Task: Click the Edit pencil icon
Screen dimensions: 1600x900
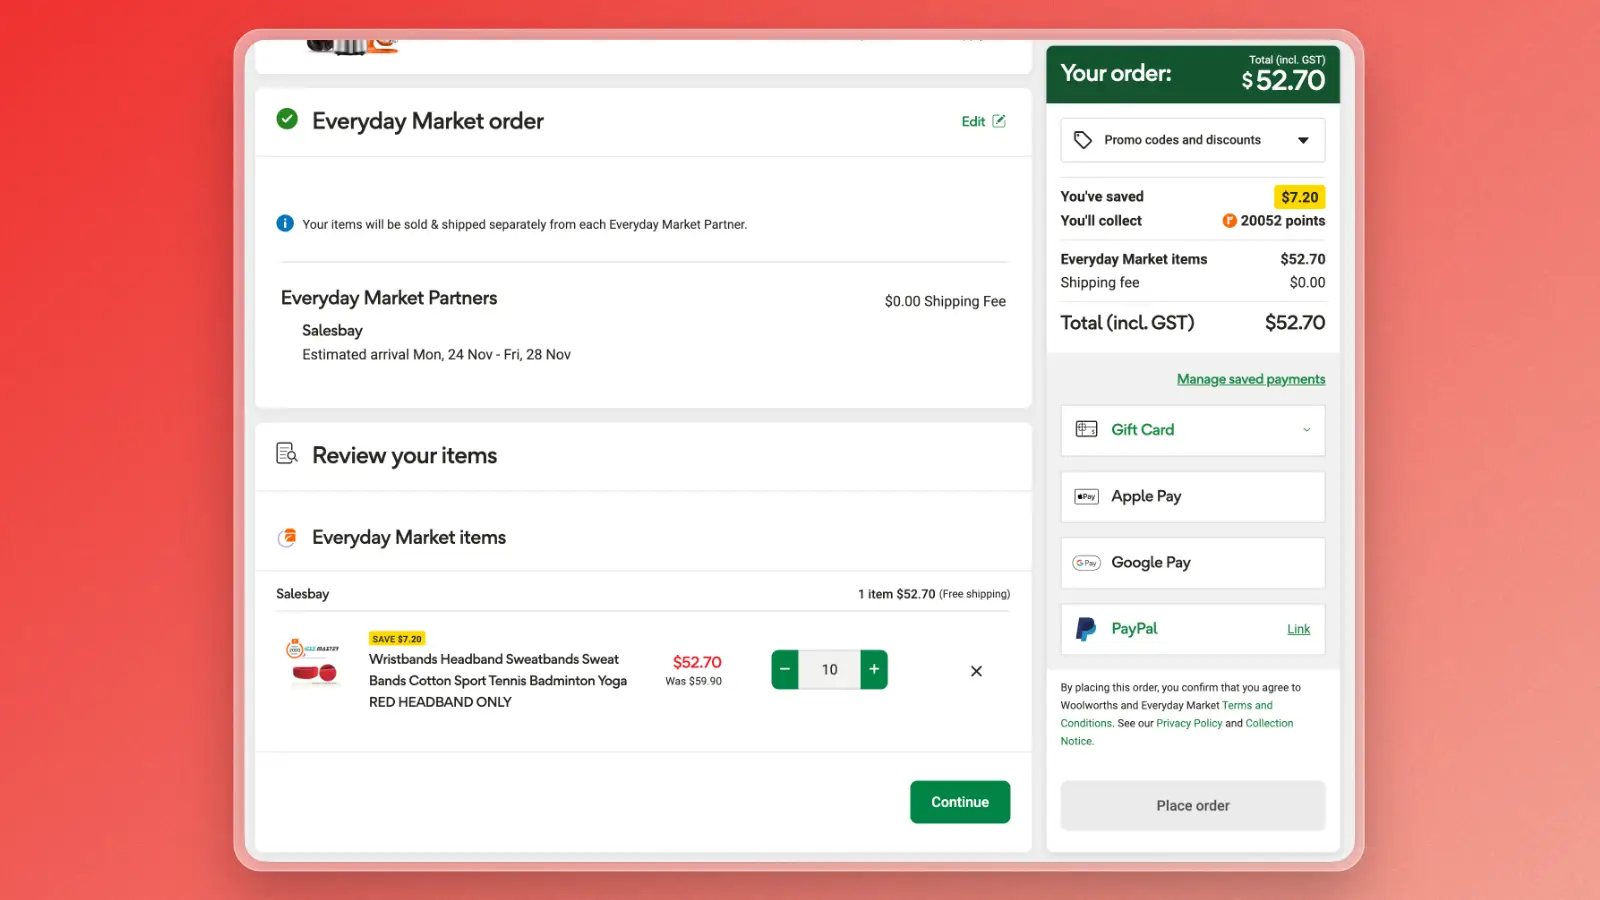Action: click(999, 121)
